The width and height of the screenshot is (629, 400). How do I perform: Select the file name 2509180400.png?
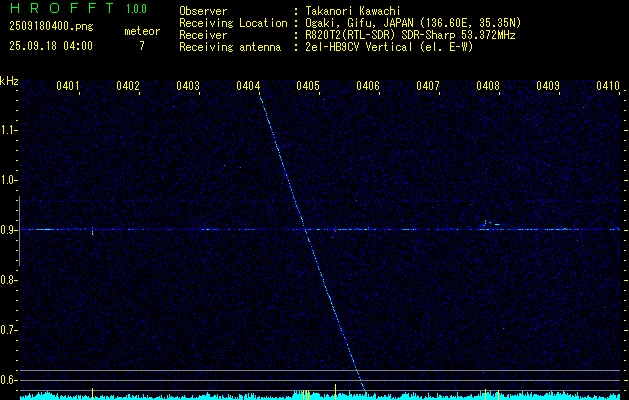pyautogui.click(x=51, y=27)
